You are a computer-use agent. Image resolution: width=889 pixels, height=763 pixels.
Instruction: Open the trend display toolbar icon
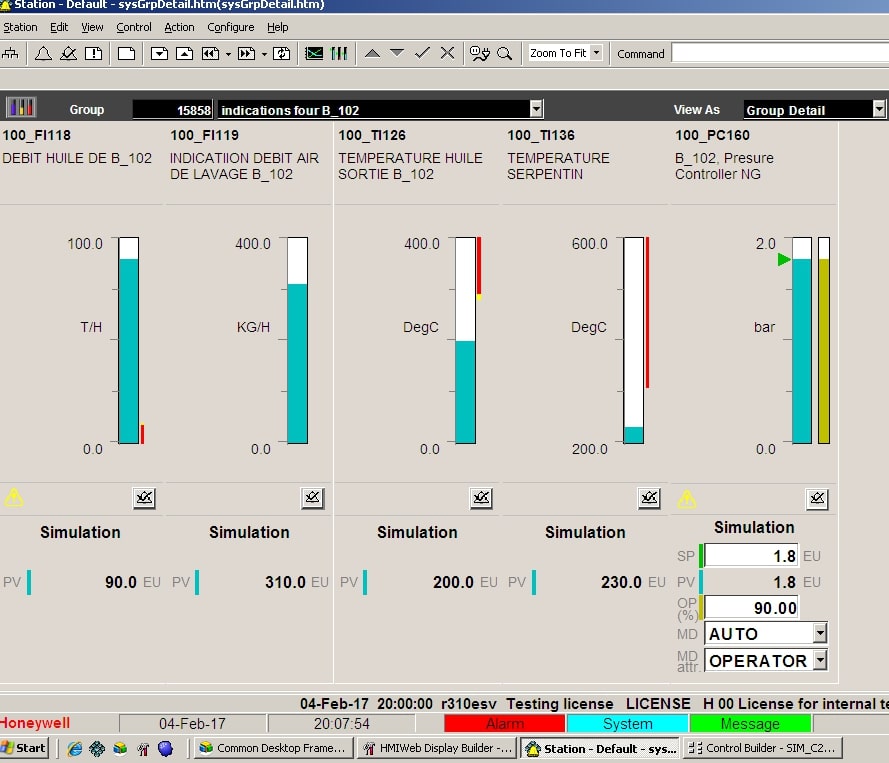pos(314,53)
